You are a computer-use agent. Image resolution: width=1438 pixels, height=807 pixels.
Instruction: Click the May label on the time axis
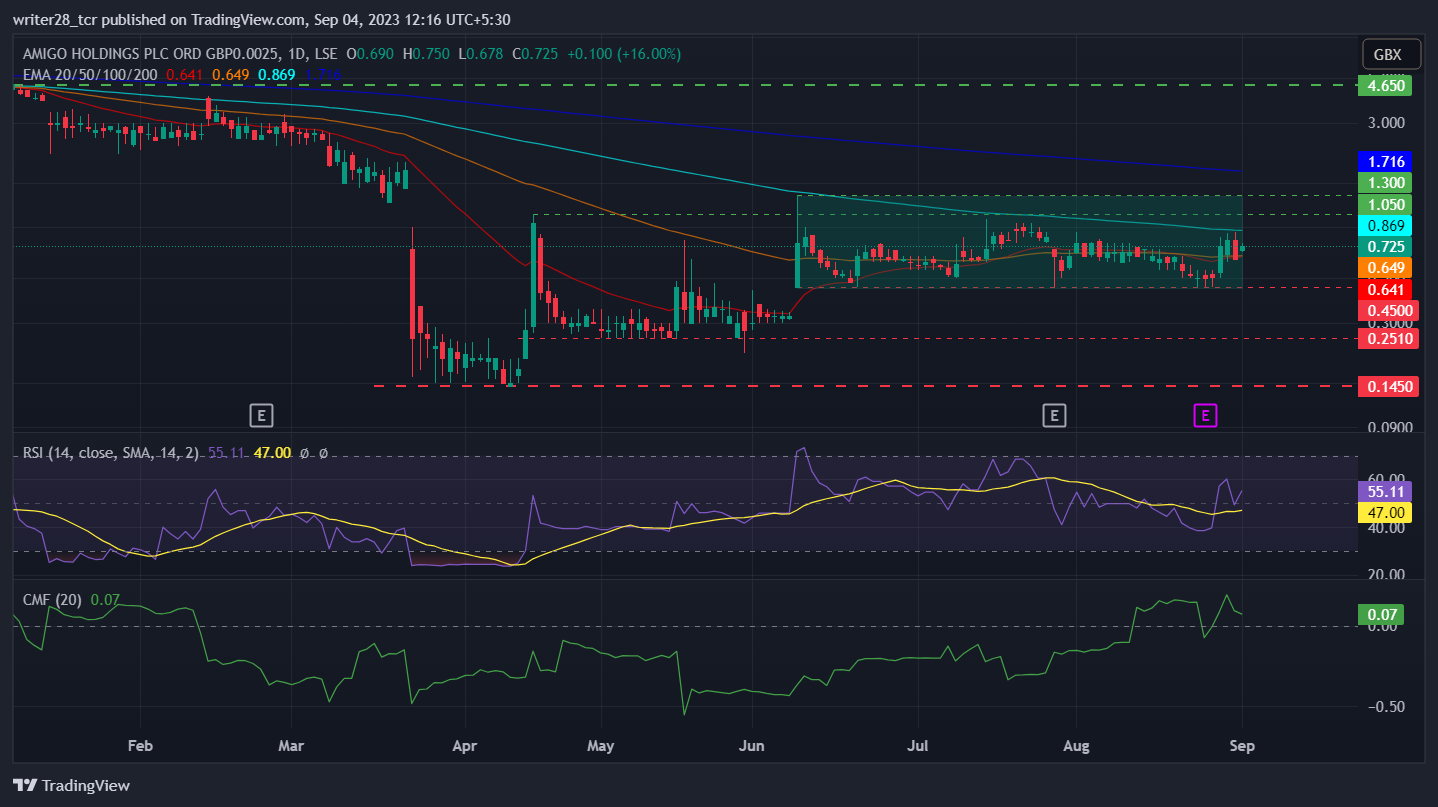pyautogui.click(x=600, y=746)
